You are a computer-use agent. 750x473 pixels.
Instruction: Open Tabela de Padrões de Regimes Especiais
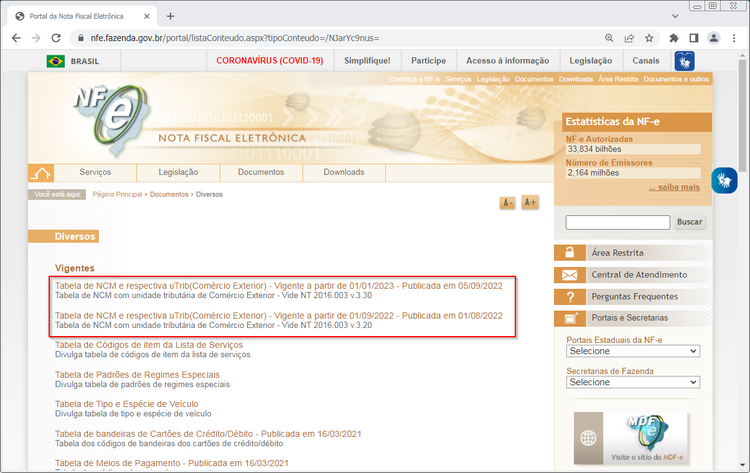pyautogui.click(x=137, y=374)
